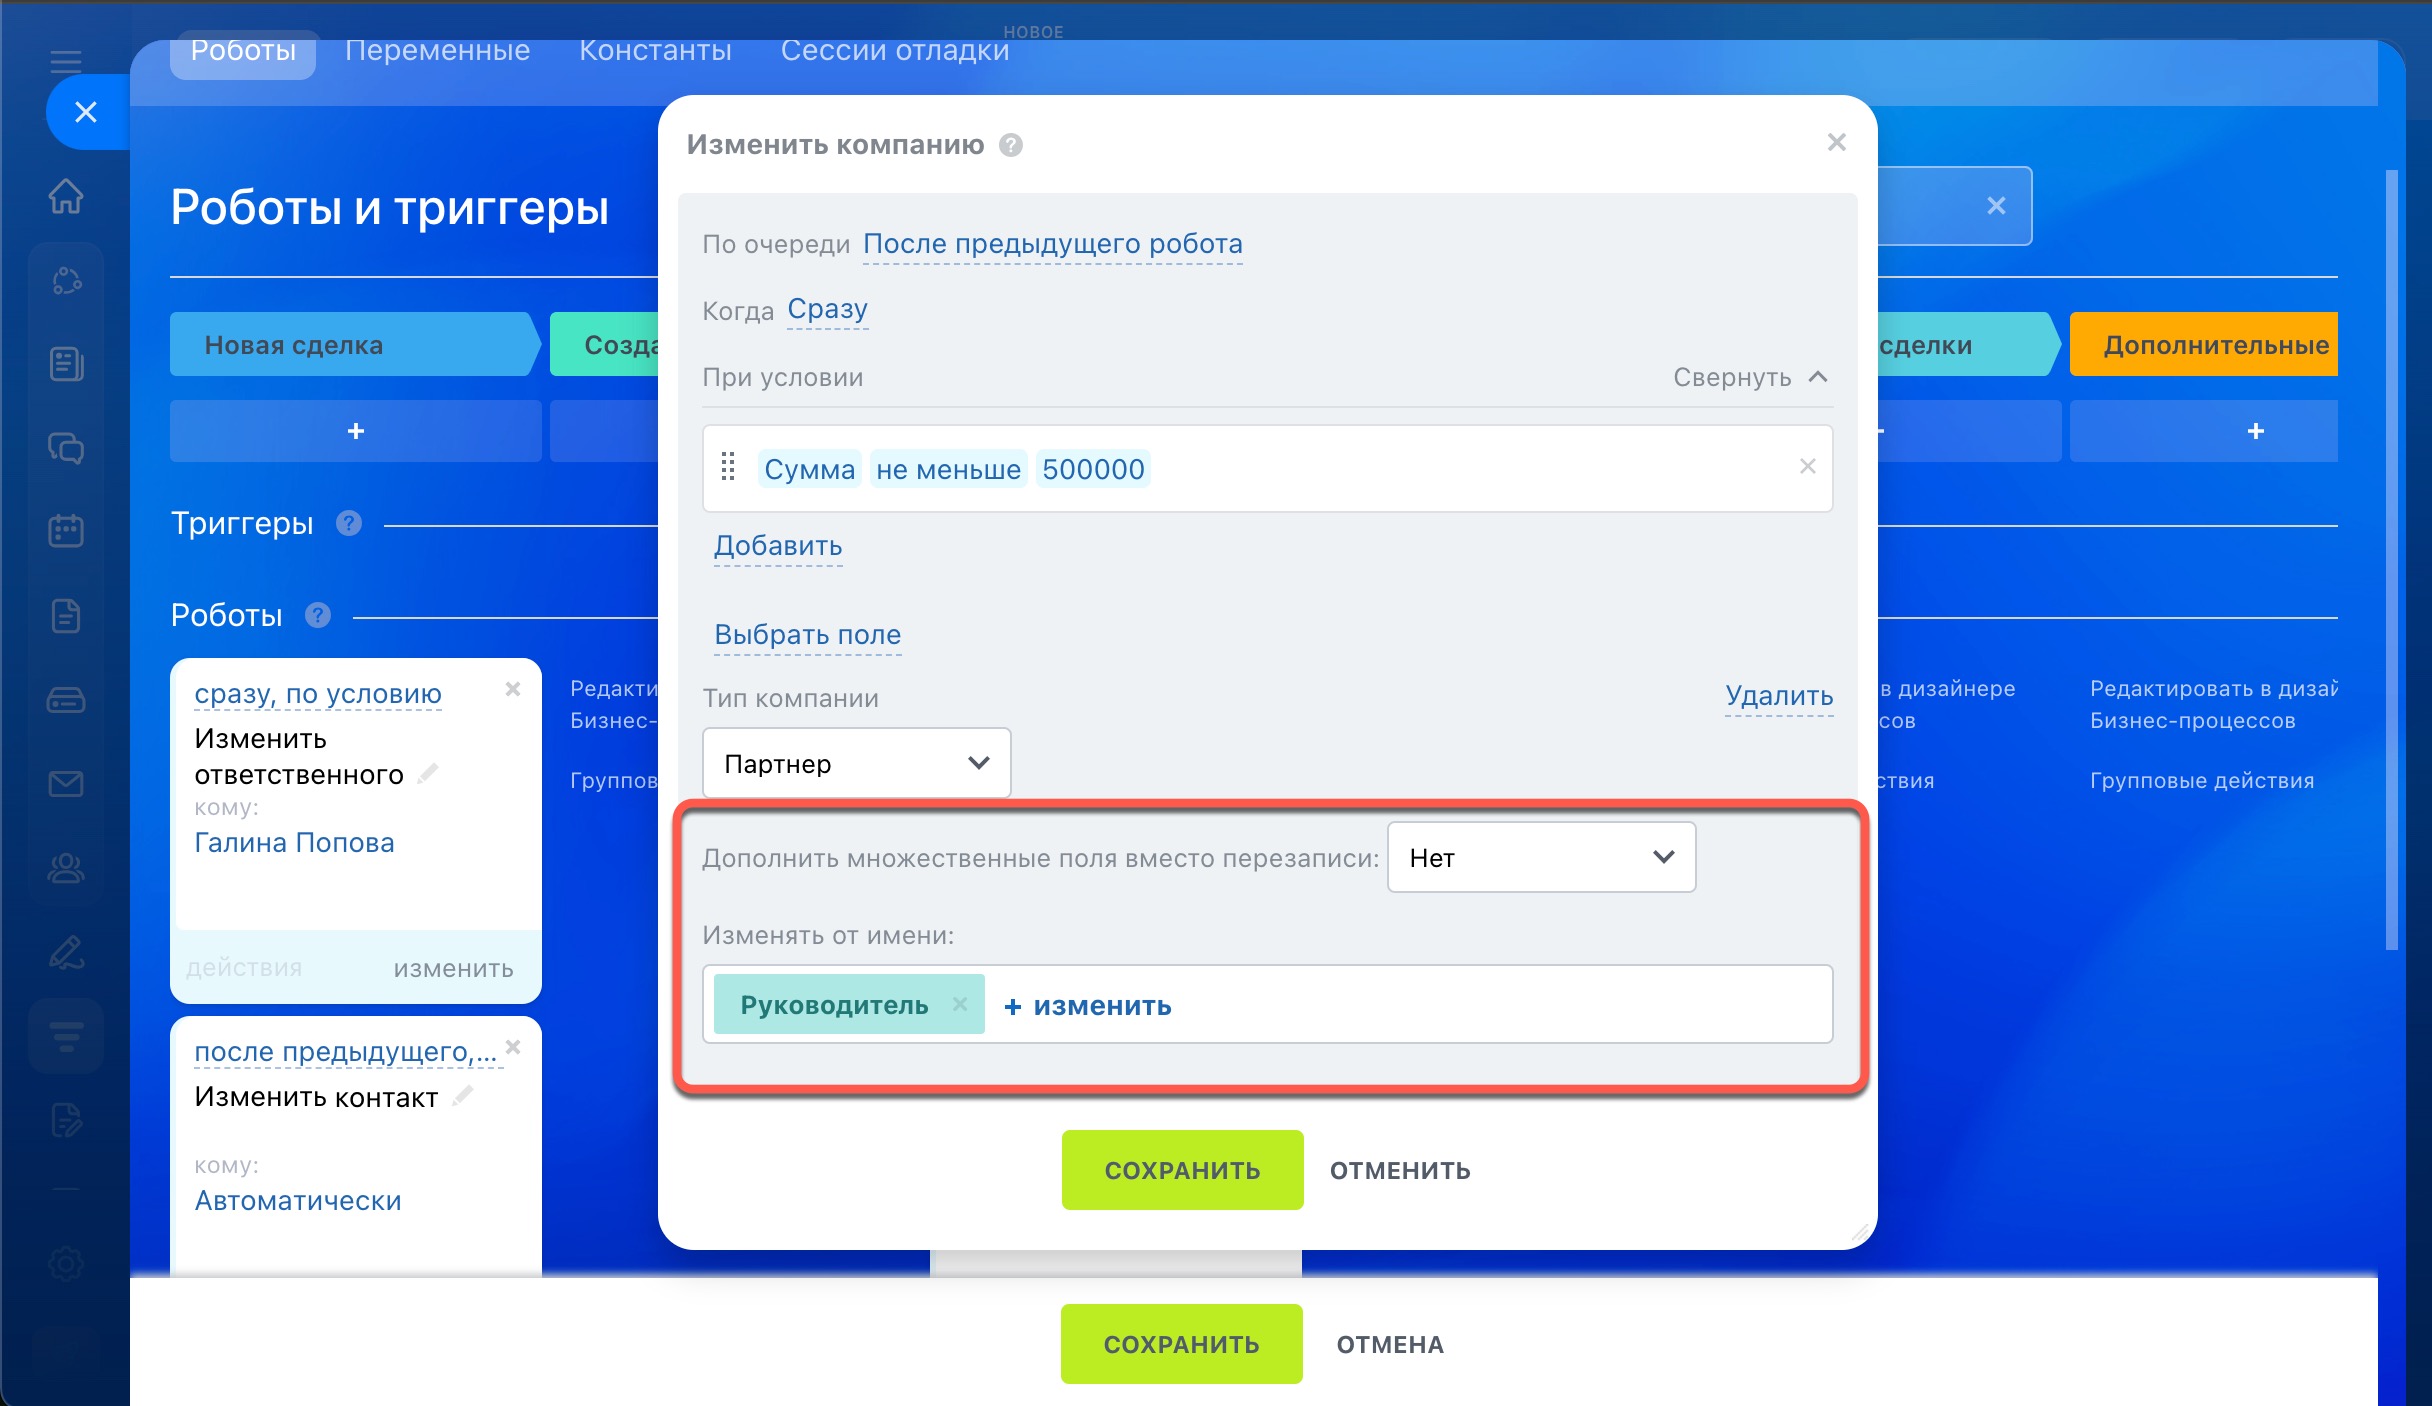This screenshot has height=1406, width=2432.
Task: Click the chat bubbles icon in sidebar
Action: (66, 447)
